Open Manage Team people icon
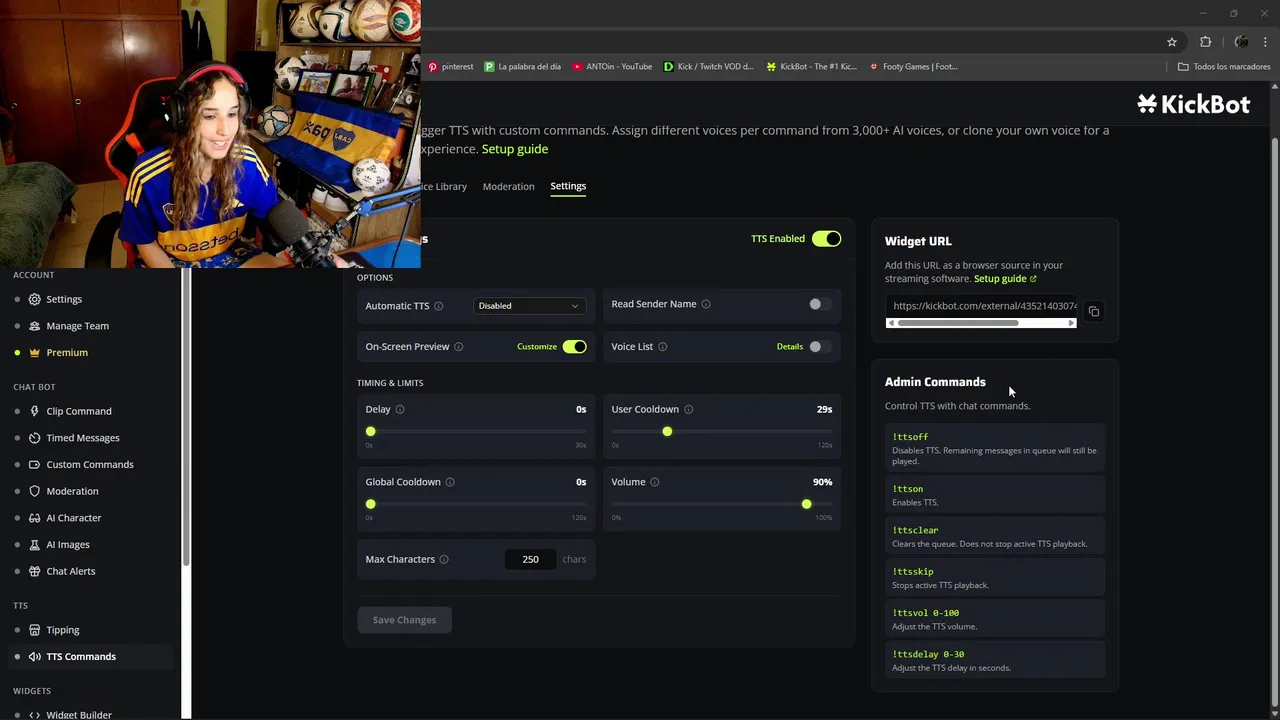Image resolution: width=1280 pixels, height=720 pixels. click(x=35, y=326)
